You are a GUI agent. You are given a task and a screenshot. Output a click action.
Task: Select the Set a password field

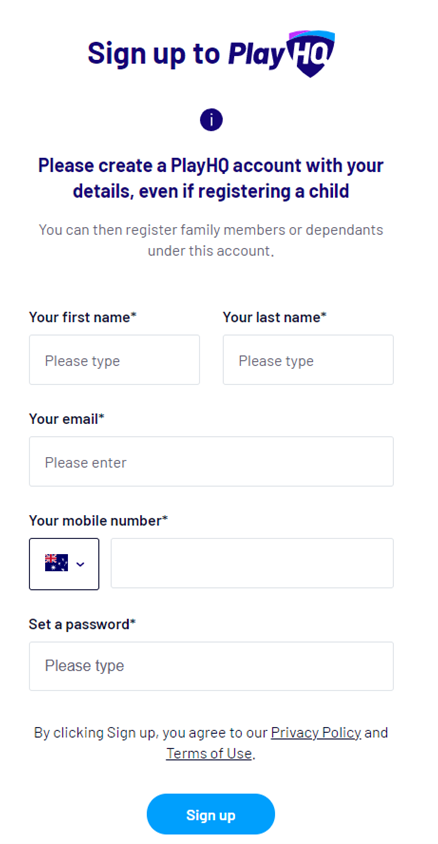coord(211,666)
